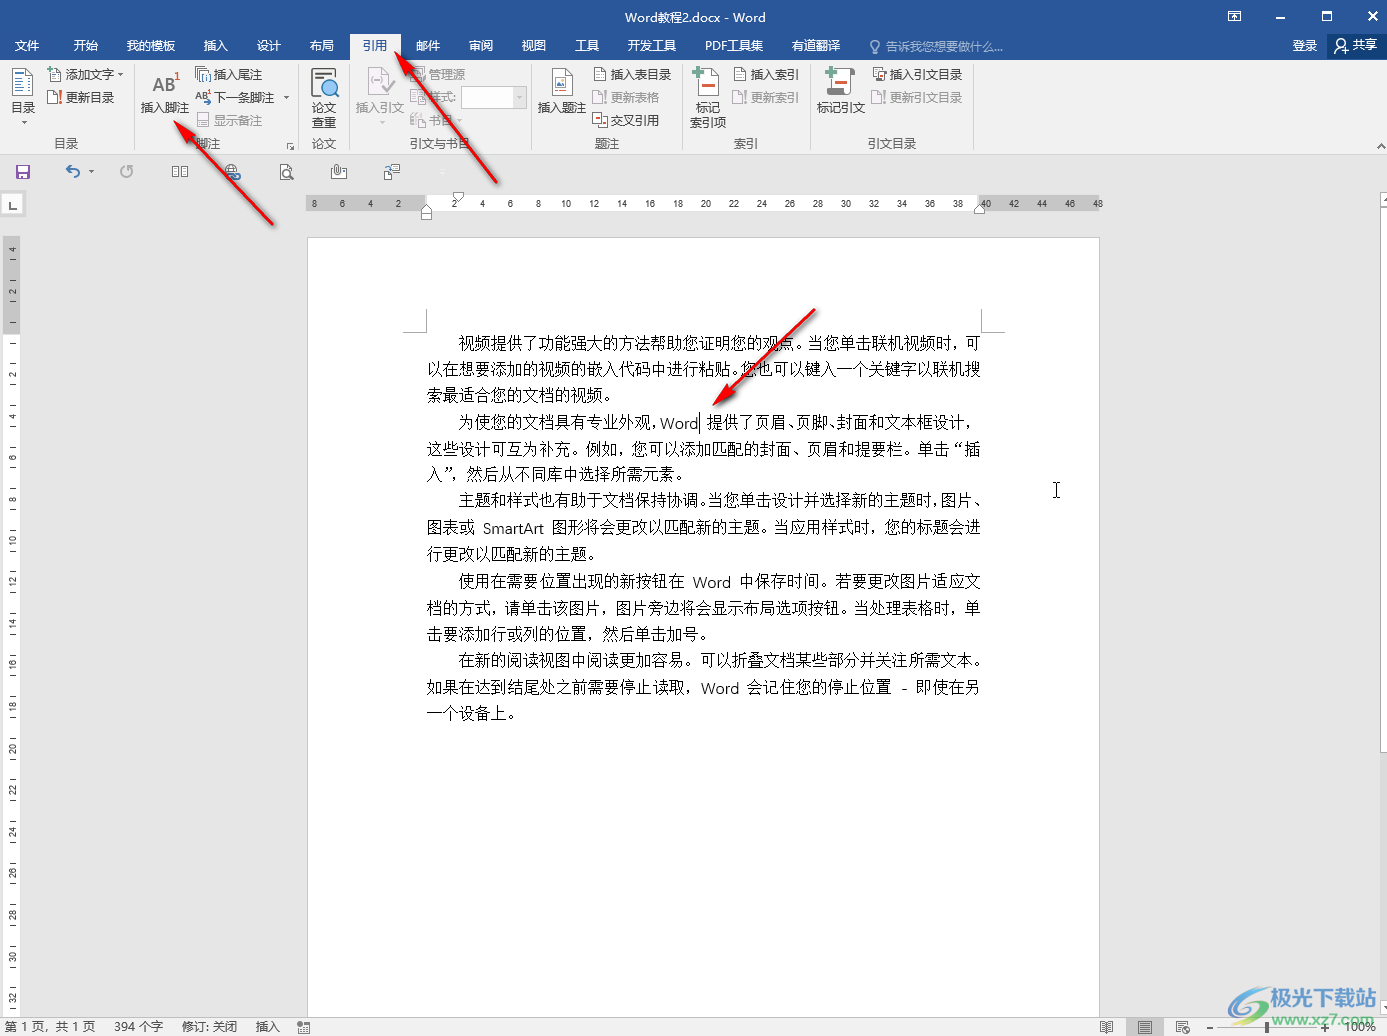
Task: Switch to the Mailings (邮件) tab
Action: pos(428,46)
